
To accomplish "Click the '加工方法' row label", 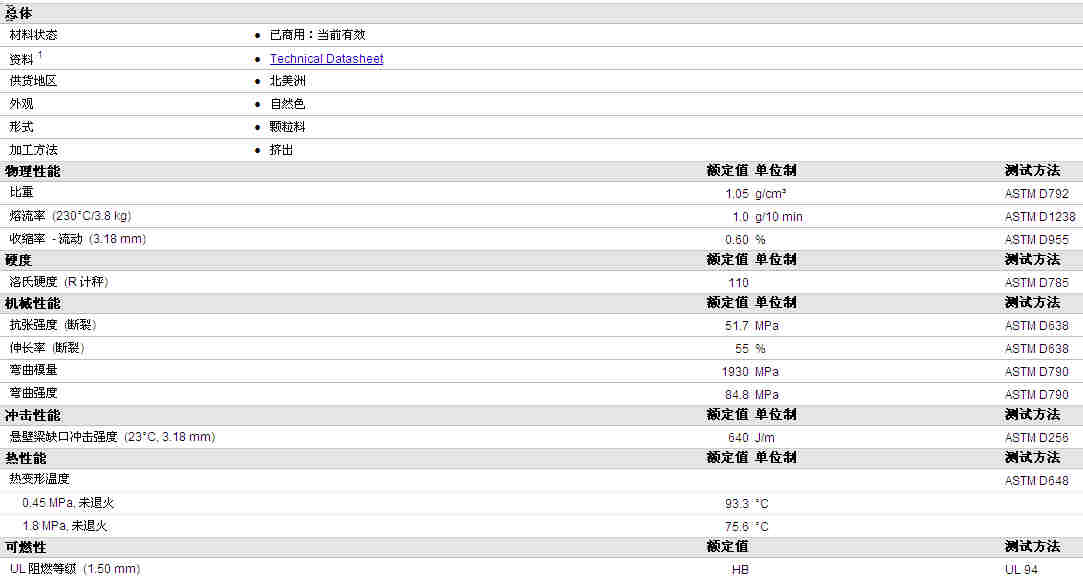I will tap(33, 150).
